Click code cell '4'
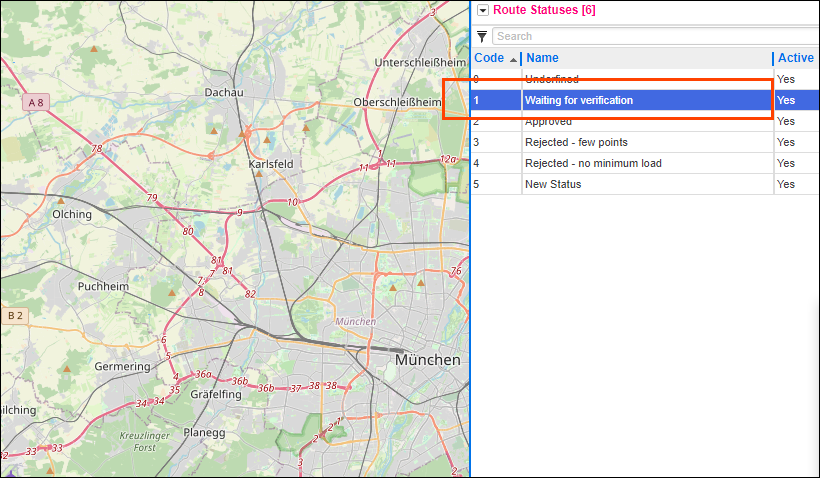The image size is (820, 478). point(476,163)
